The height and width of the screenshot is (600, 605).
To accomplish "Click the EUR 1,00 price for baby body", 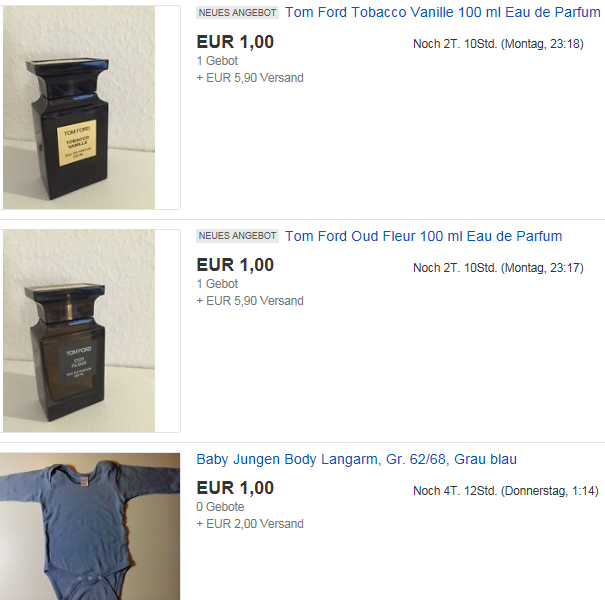I will [x=235, y=488].
